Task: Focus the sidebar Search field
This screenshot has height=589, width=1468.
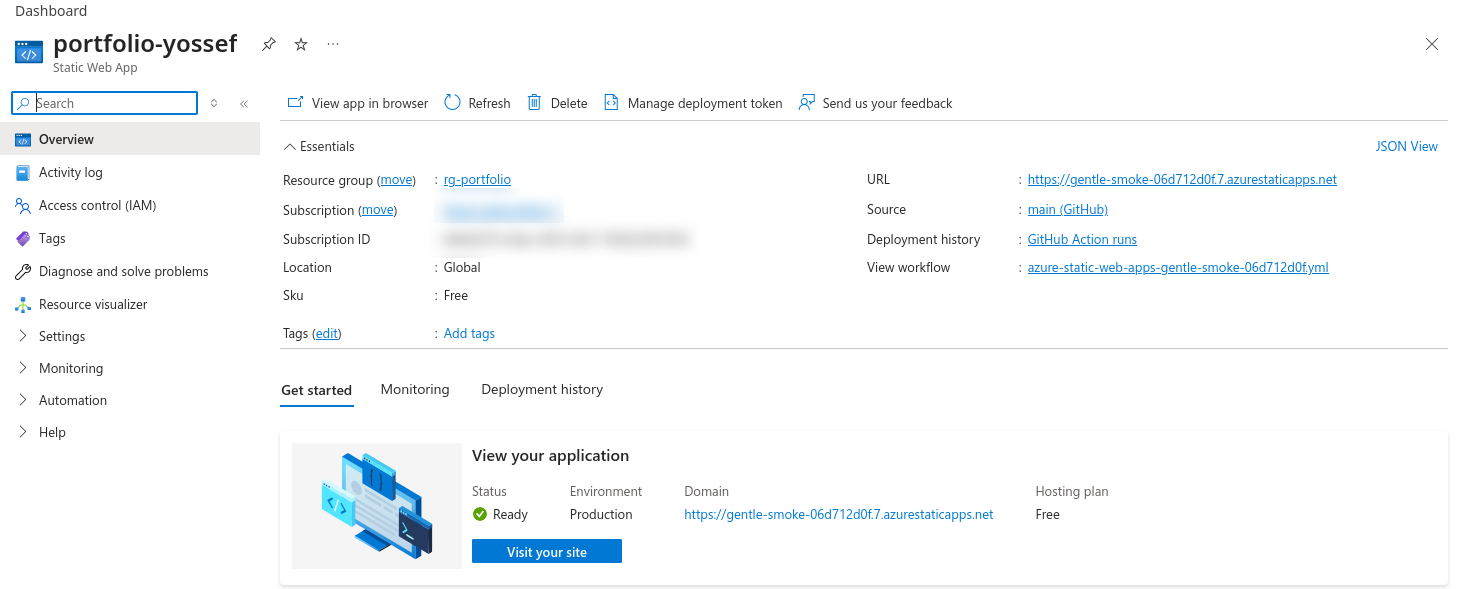Action: 104,103
